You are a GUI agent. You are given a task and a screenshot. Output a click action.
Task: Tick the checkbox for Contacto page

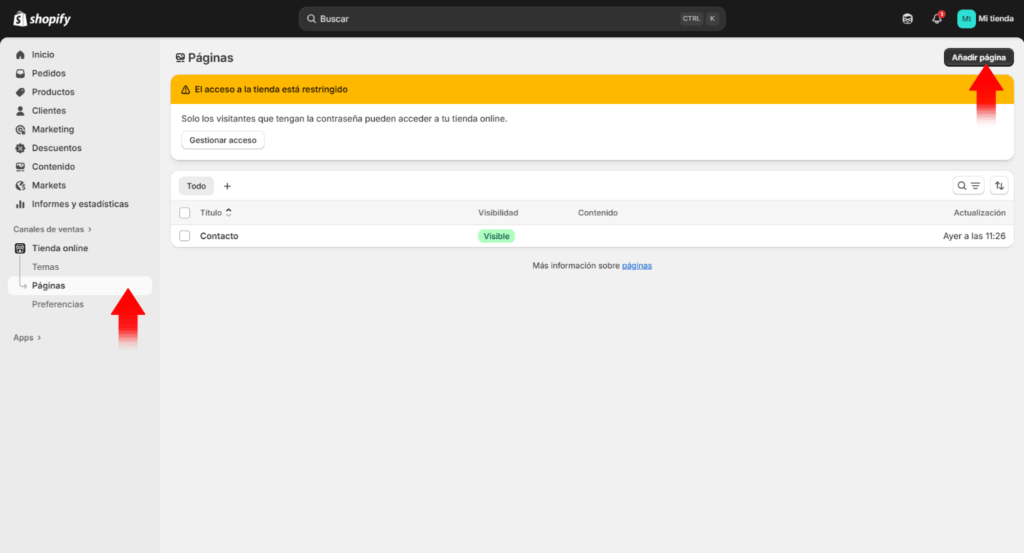184,236
